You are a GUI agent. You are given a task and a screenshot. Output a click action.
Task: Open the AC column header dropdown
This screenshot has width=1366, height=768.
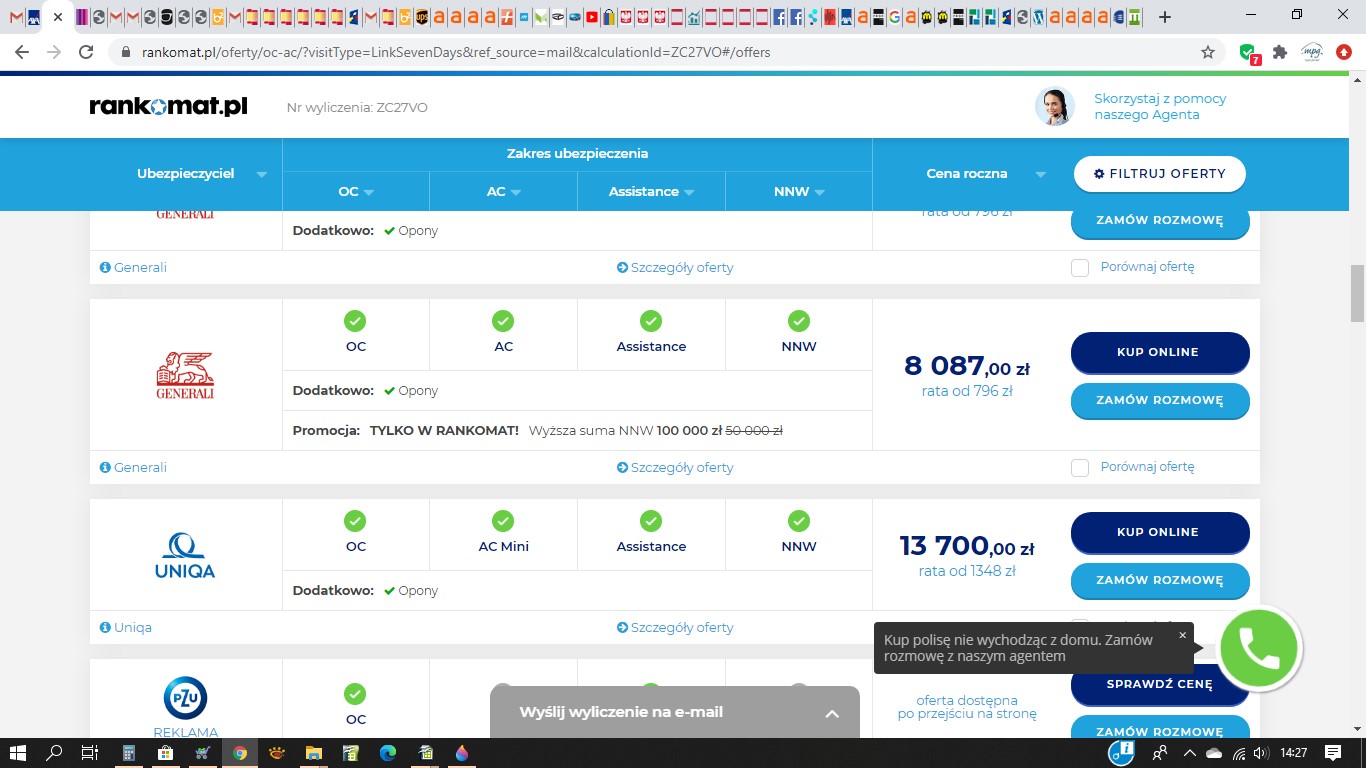tap(503, 191)
